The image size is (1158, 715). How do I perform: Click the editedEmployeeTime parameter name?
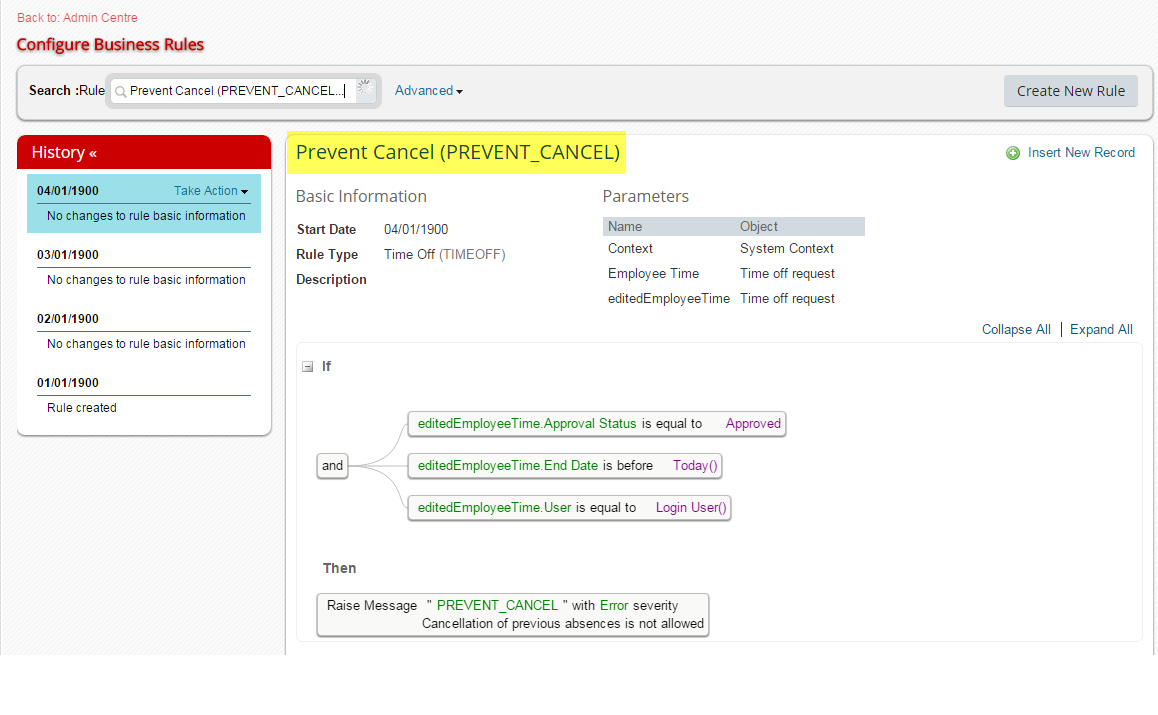pyautogui.click(x=668, y=298)
